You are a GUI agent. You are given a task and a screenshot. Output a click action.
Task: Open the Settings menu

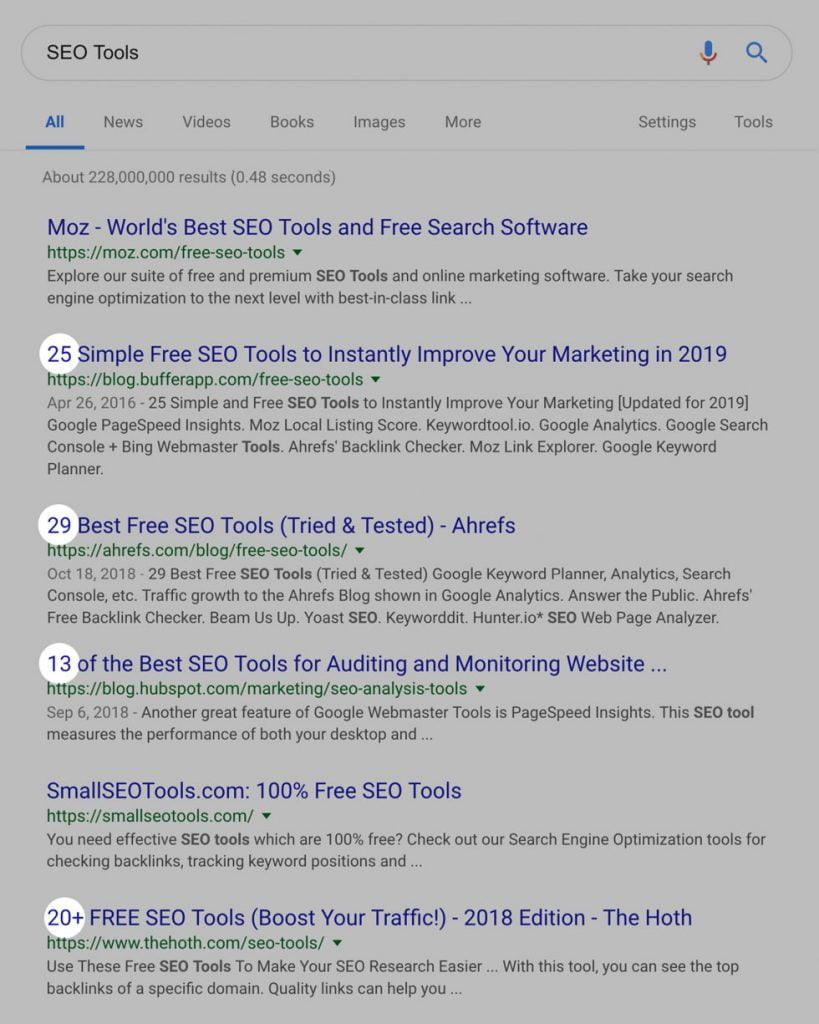click(667, 122)
